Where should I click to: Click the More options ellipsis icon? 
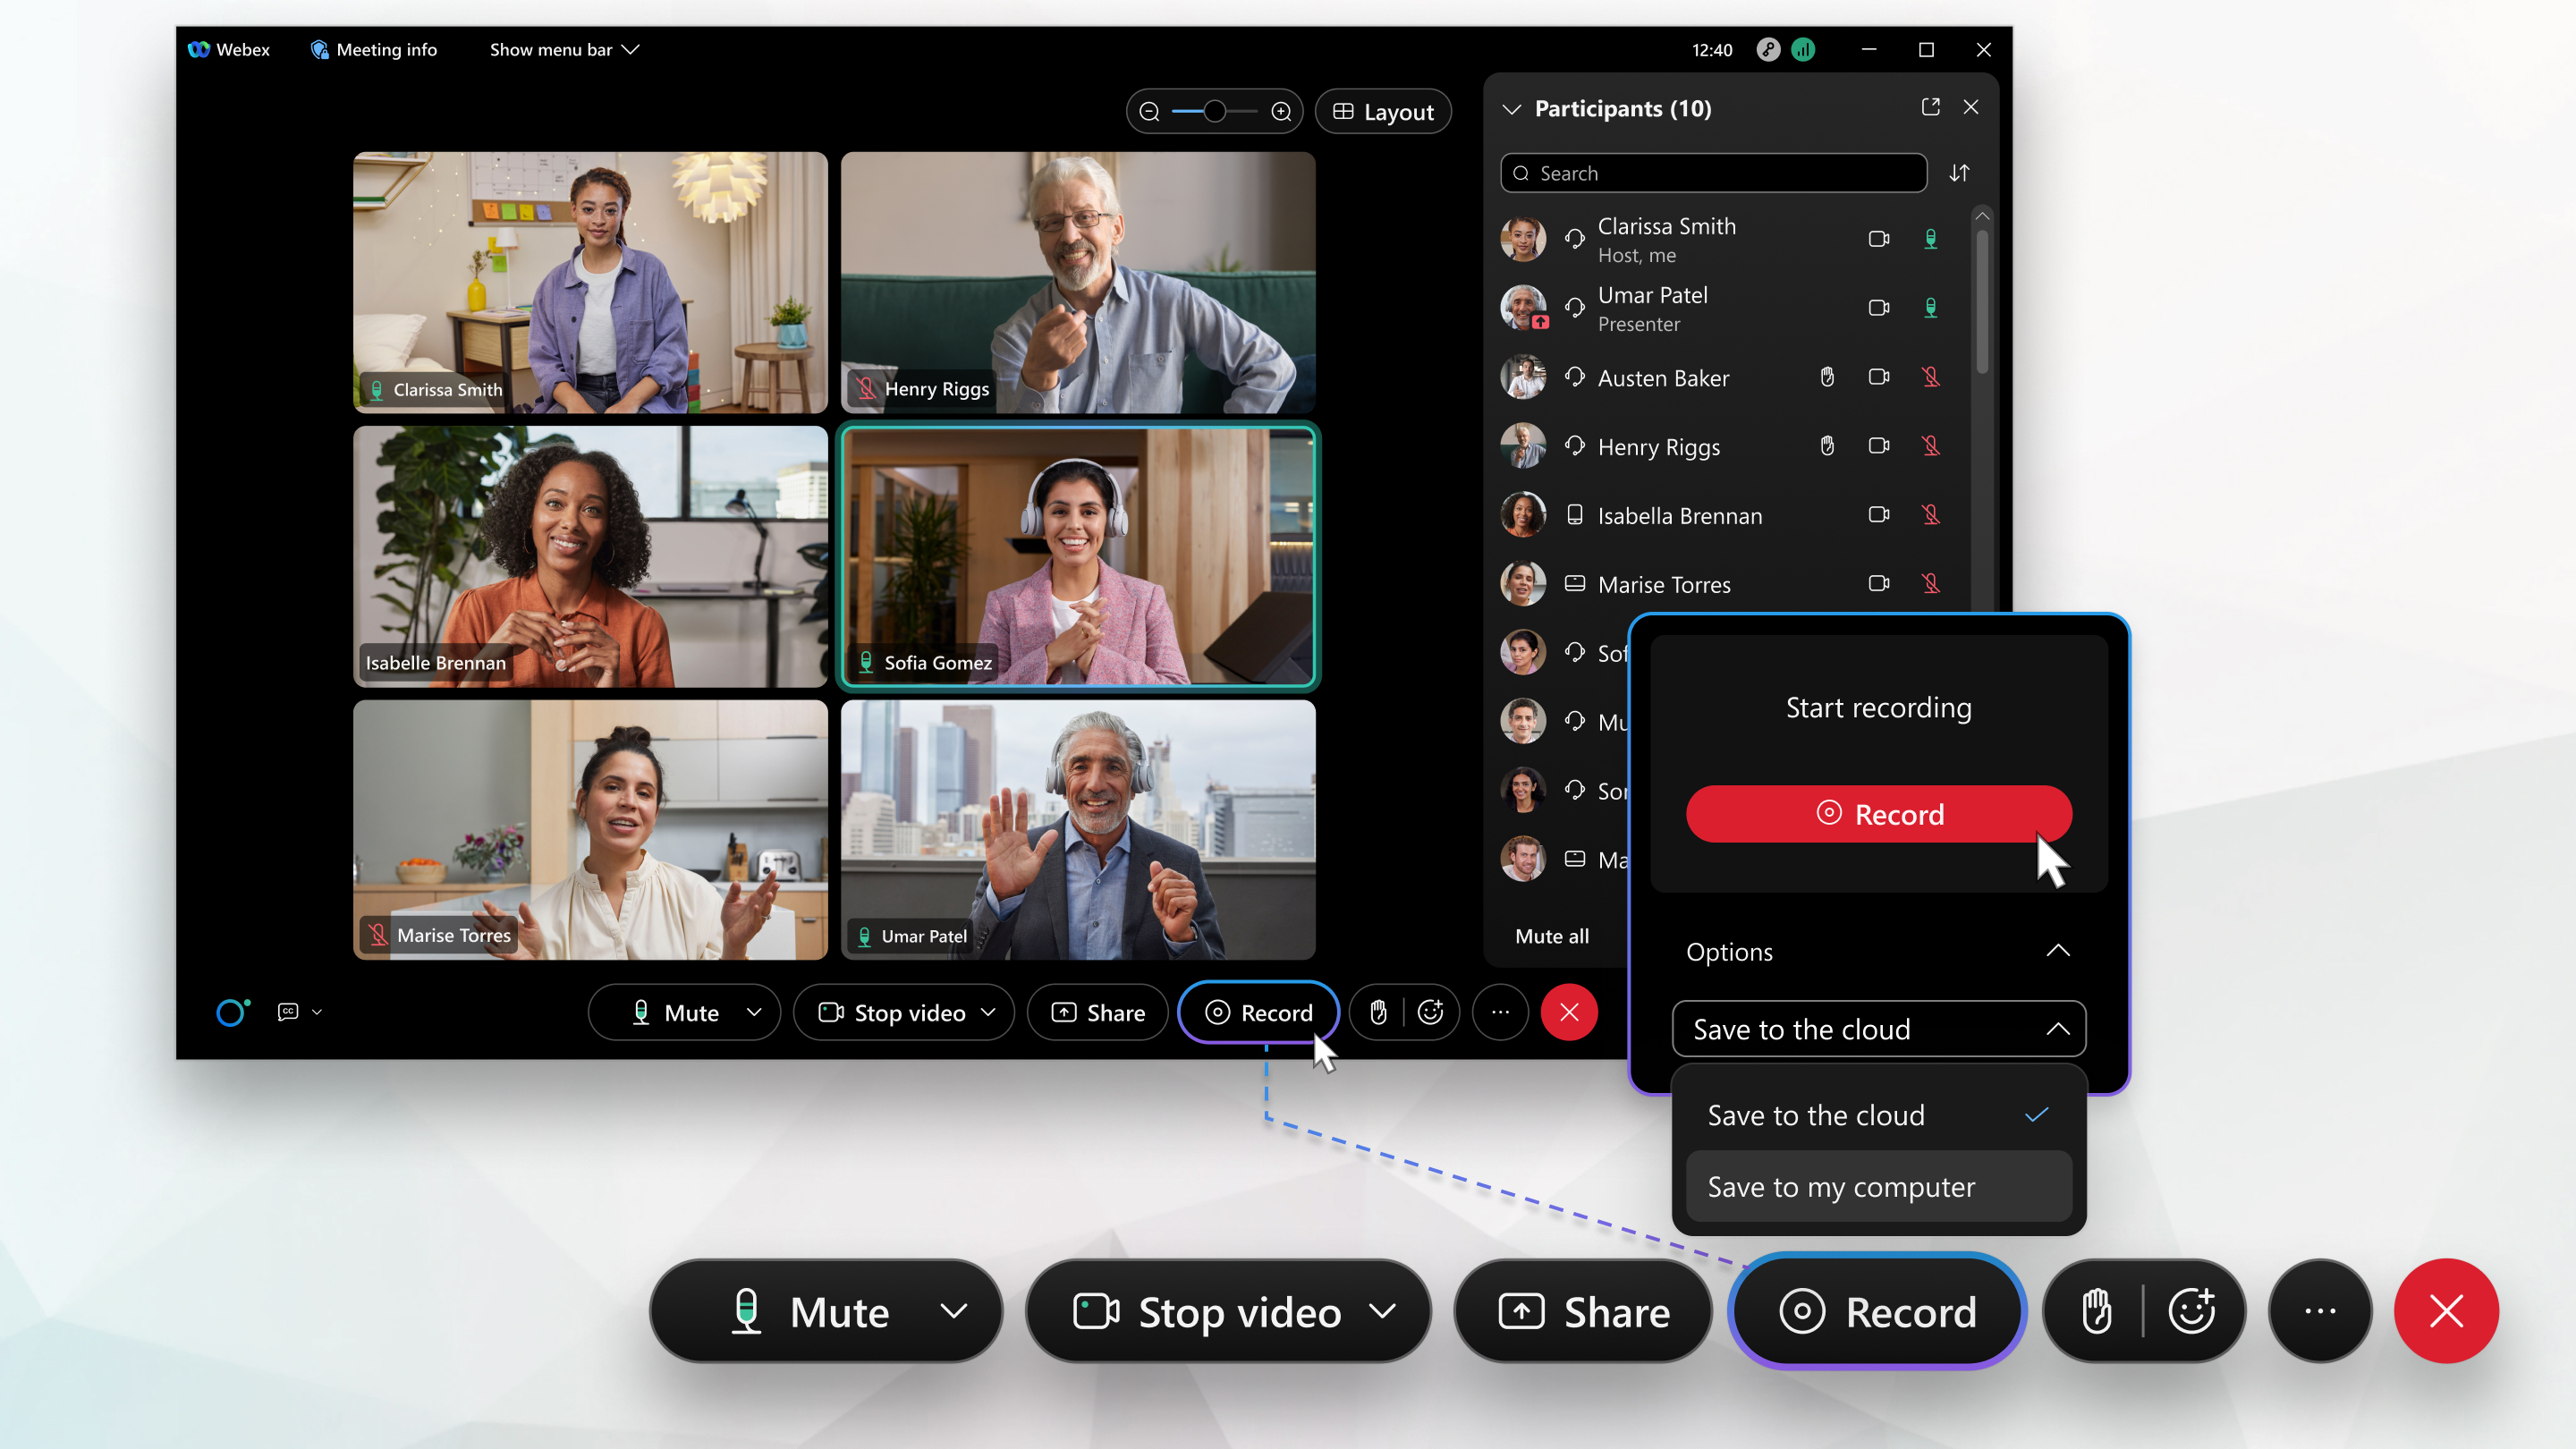tap(1500, 1010)
